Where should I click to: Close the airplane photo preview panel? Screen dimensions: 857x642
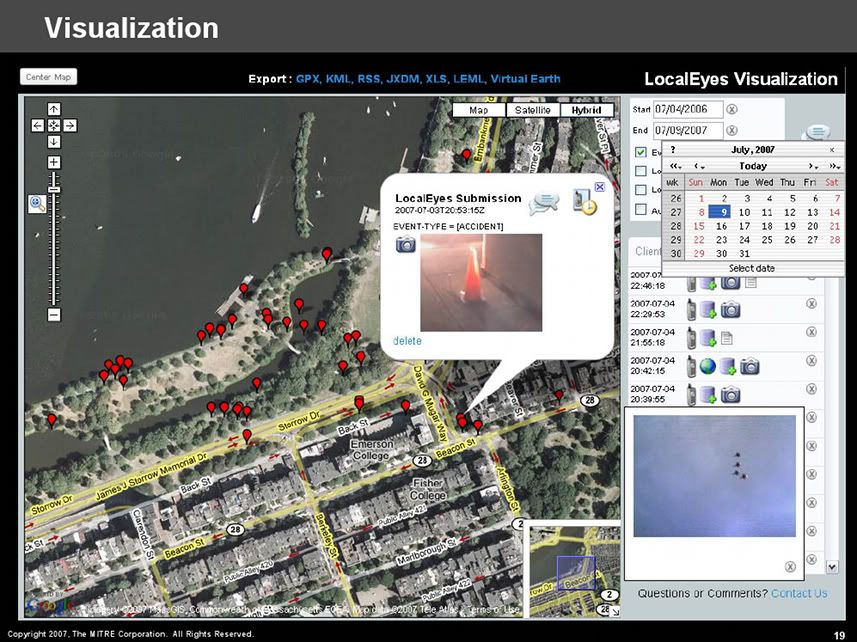(x=790, y=567)
